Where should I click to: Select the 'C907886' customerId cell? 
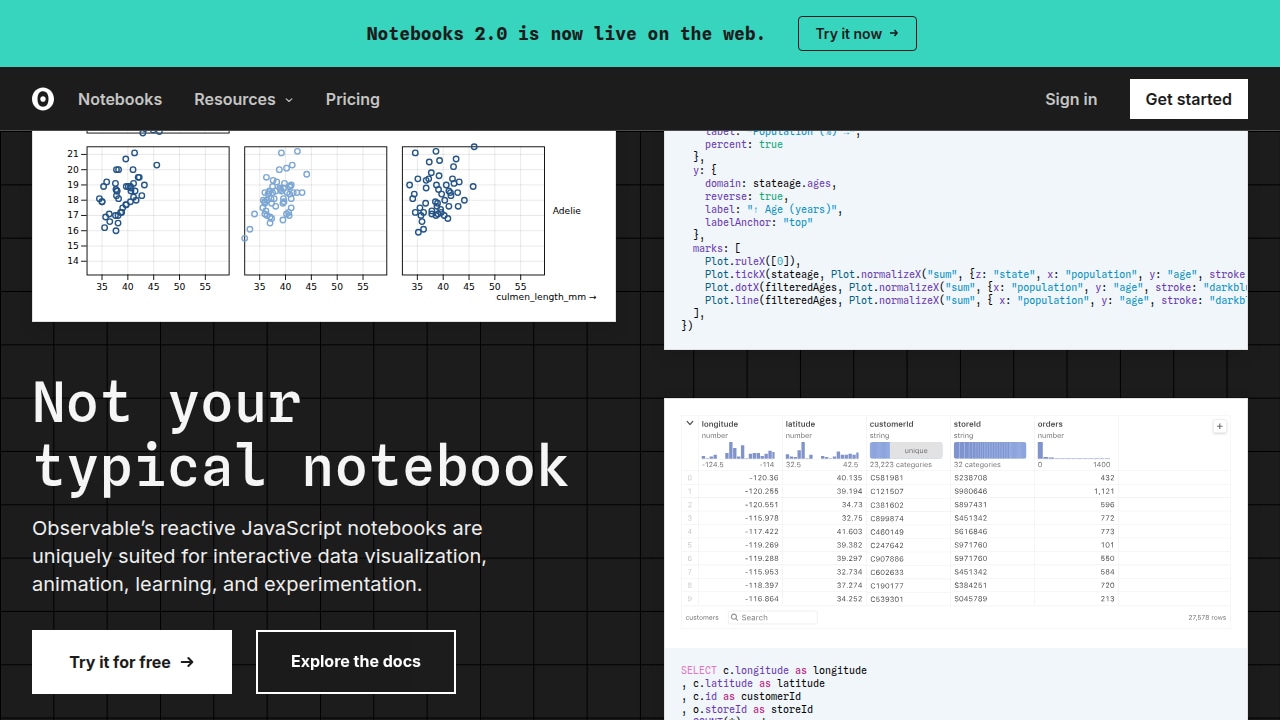pos(886,558)
